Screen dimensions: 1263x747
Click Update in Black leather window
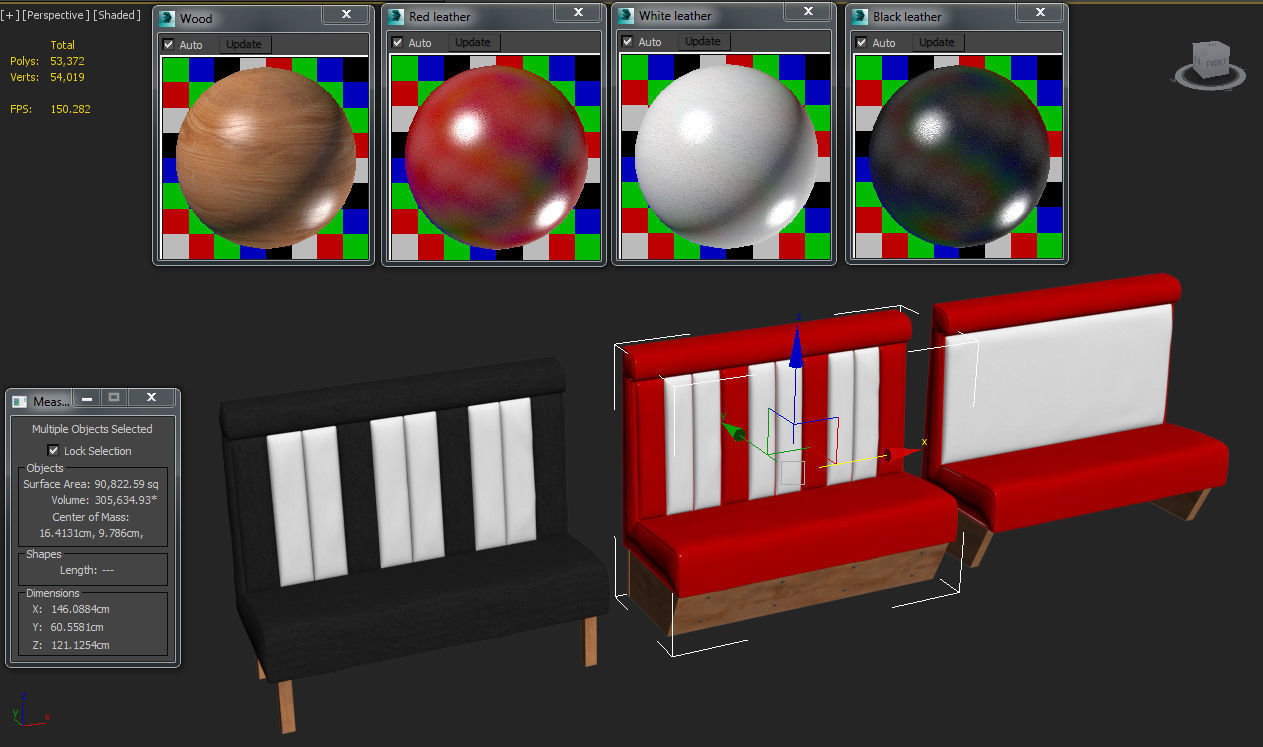937,42
